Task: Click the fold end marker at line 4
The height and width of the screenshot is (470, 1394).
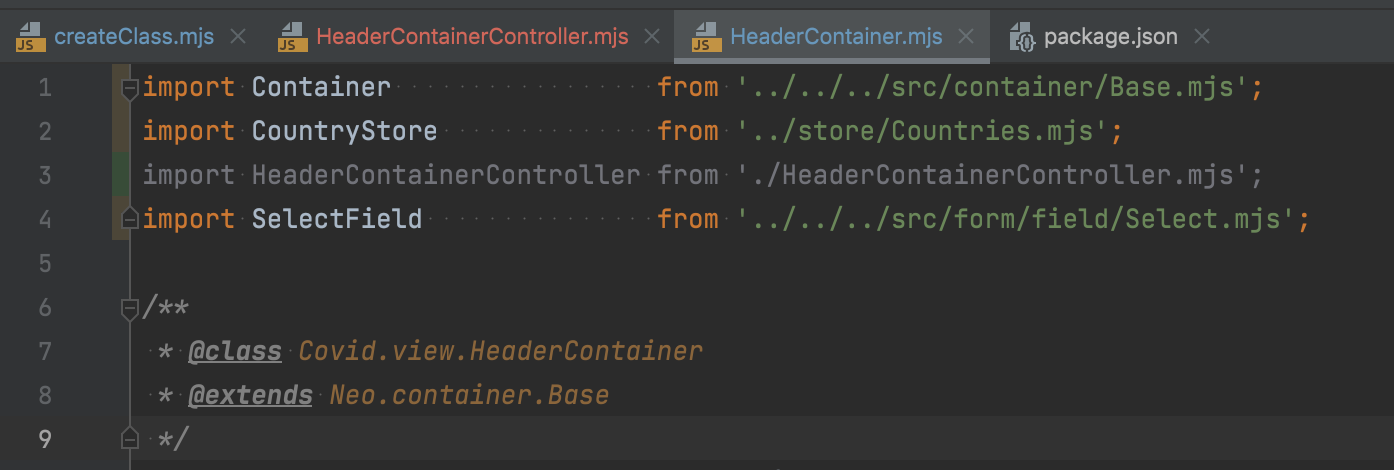Action: (129, 217)
